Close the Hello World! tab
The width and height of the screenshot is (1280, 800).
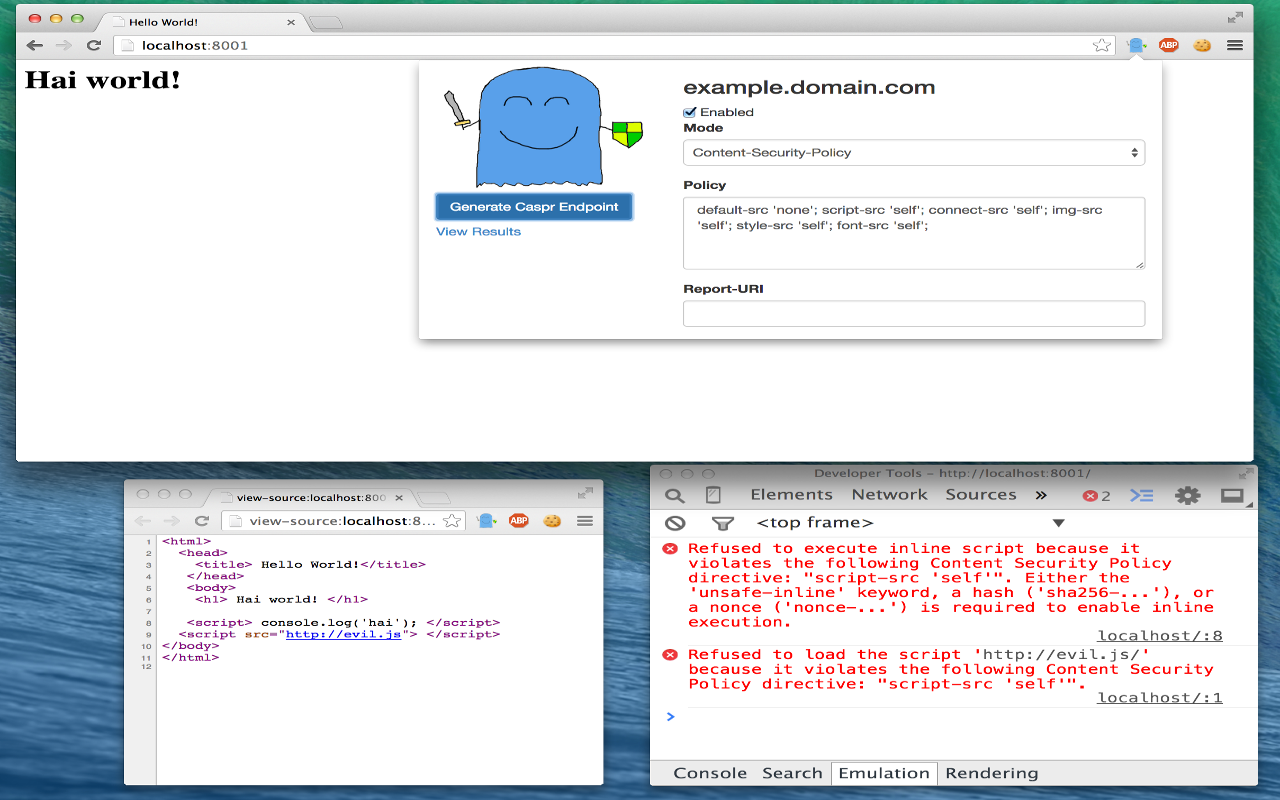coord(292,22)
